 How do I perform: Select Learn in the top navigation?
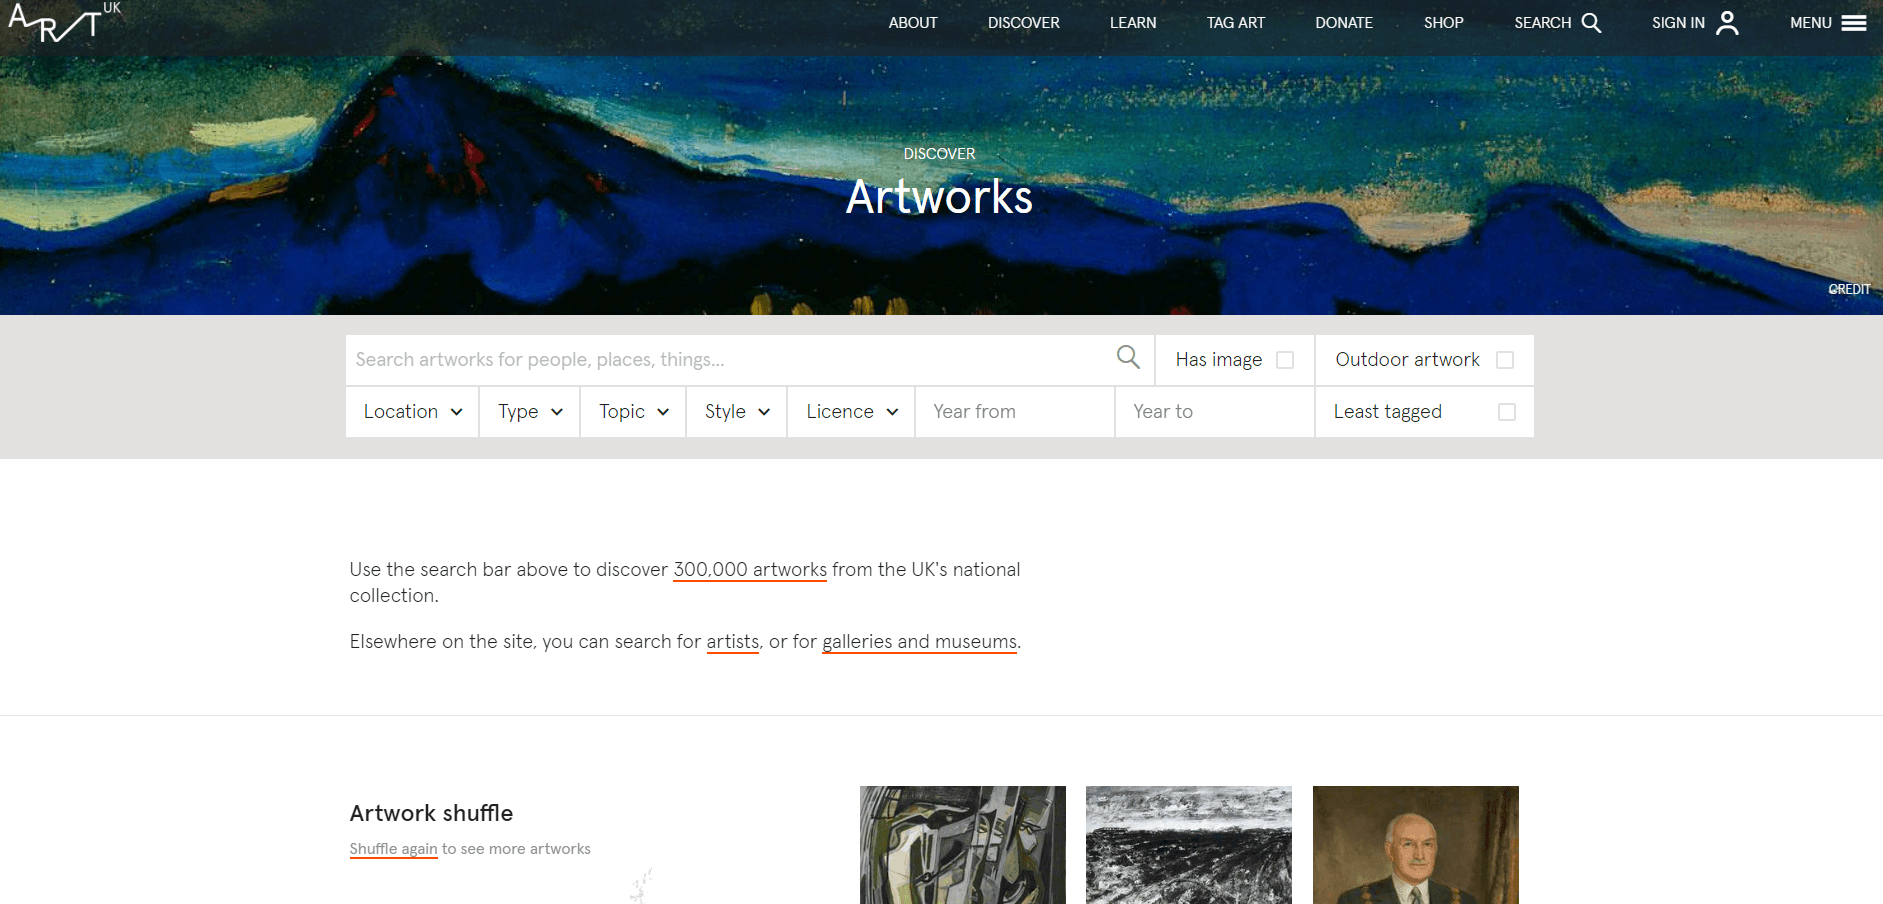(x=1133, y=23)
